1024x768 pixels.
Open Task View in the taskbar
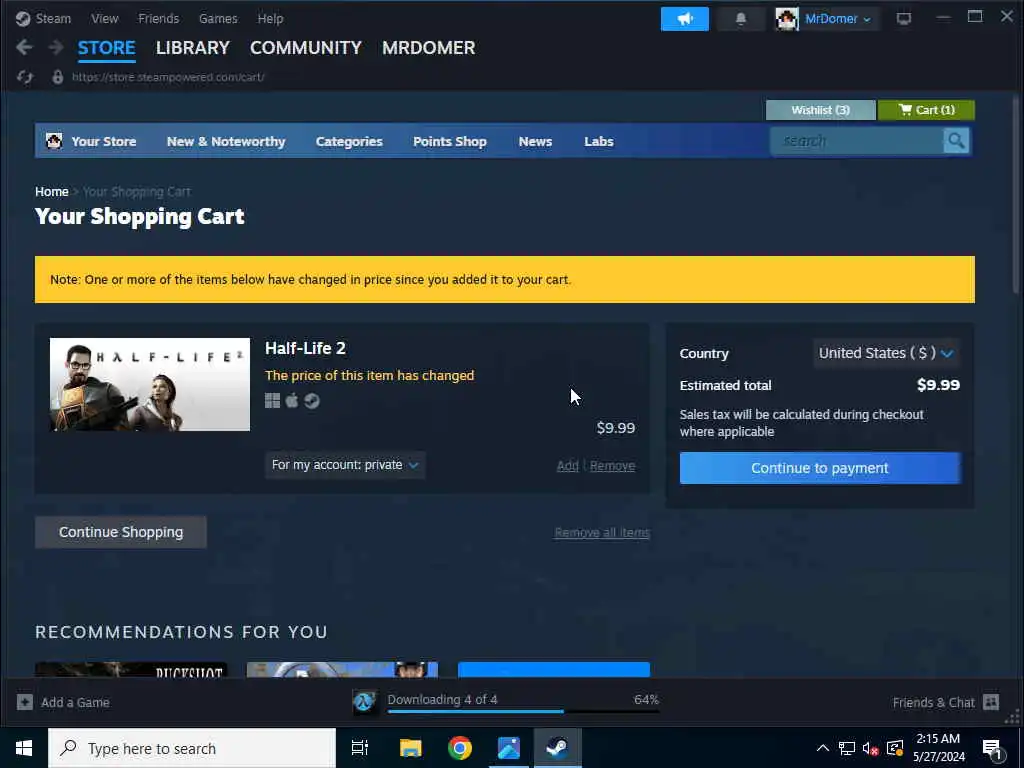click(360, 748)
